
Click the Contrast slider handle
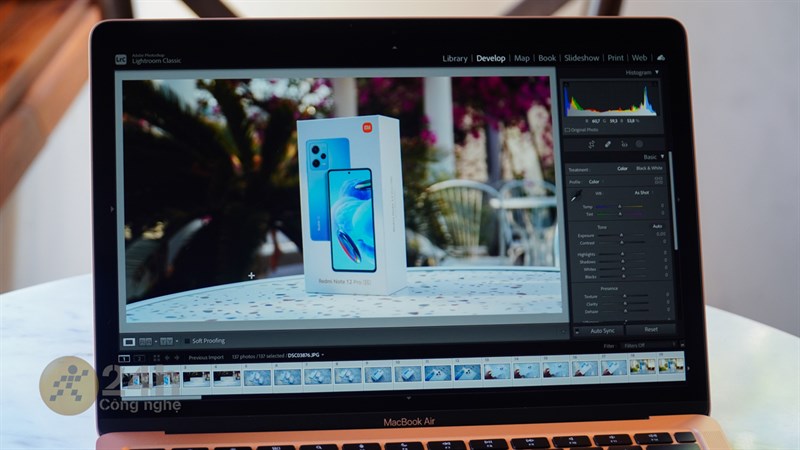(x=621, y=242)
